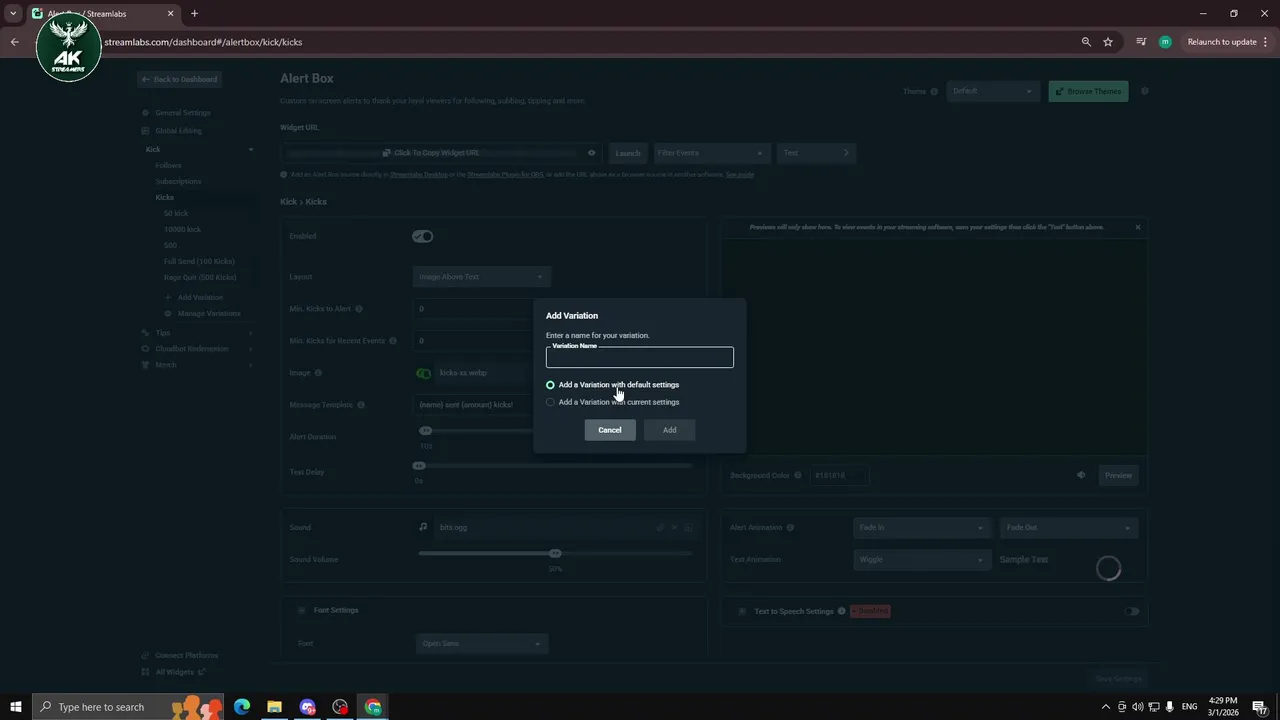This screenshot has width=1280, height=720.
Task: Open General Settings in sidebar
Action: 183,113
